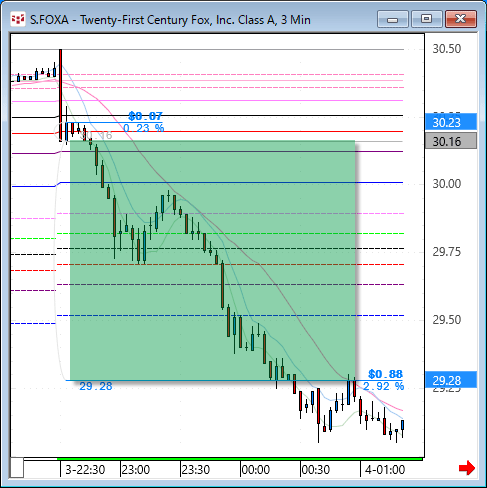Click the $0.88 measurement label
Screen dimensions: 487x488
click(x=385, y=374)
